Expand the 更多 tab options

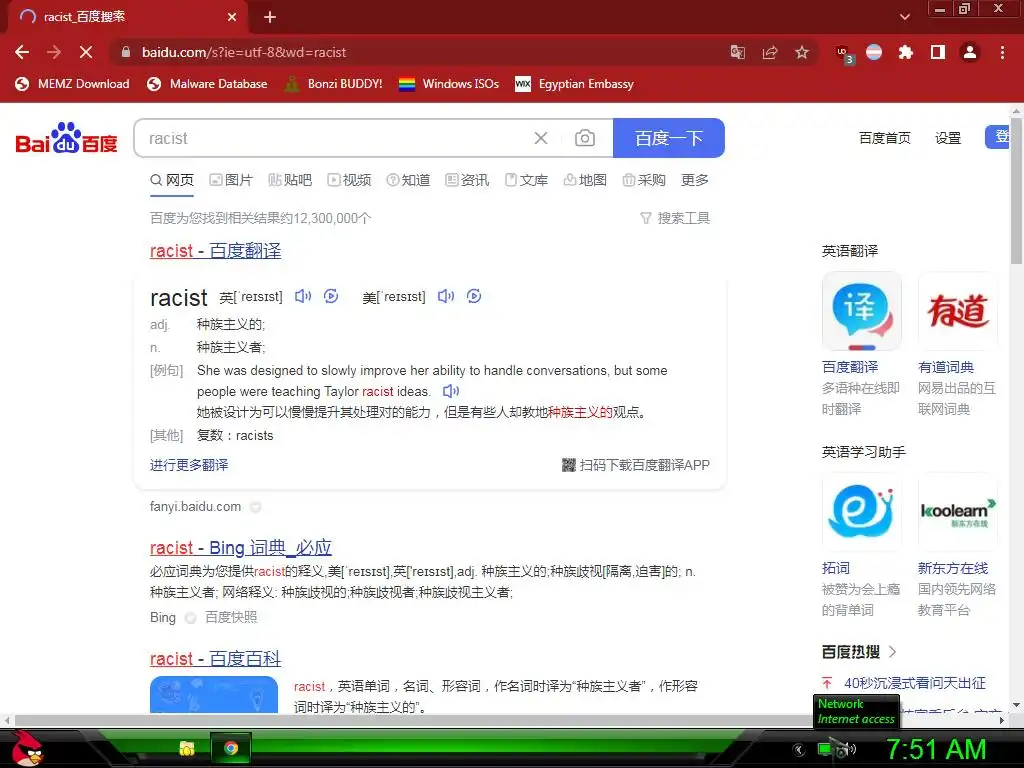pos(695,180)
